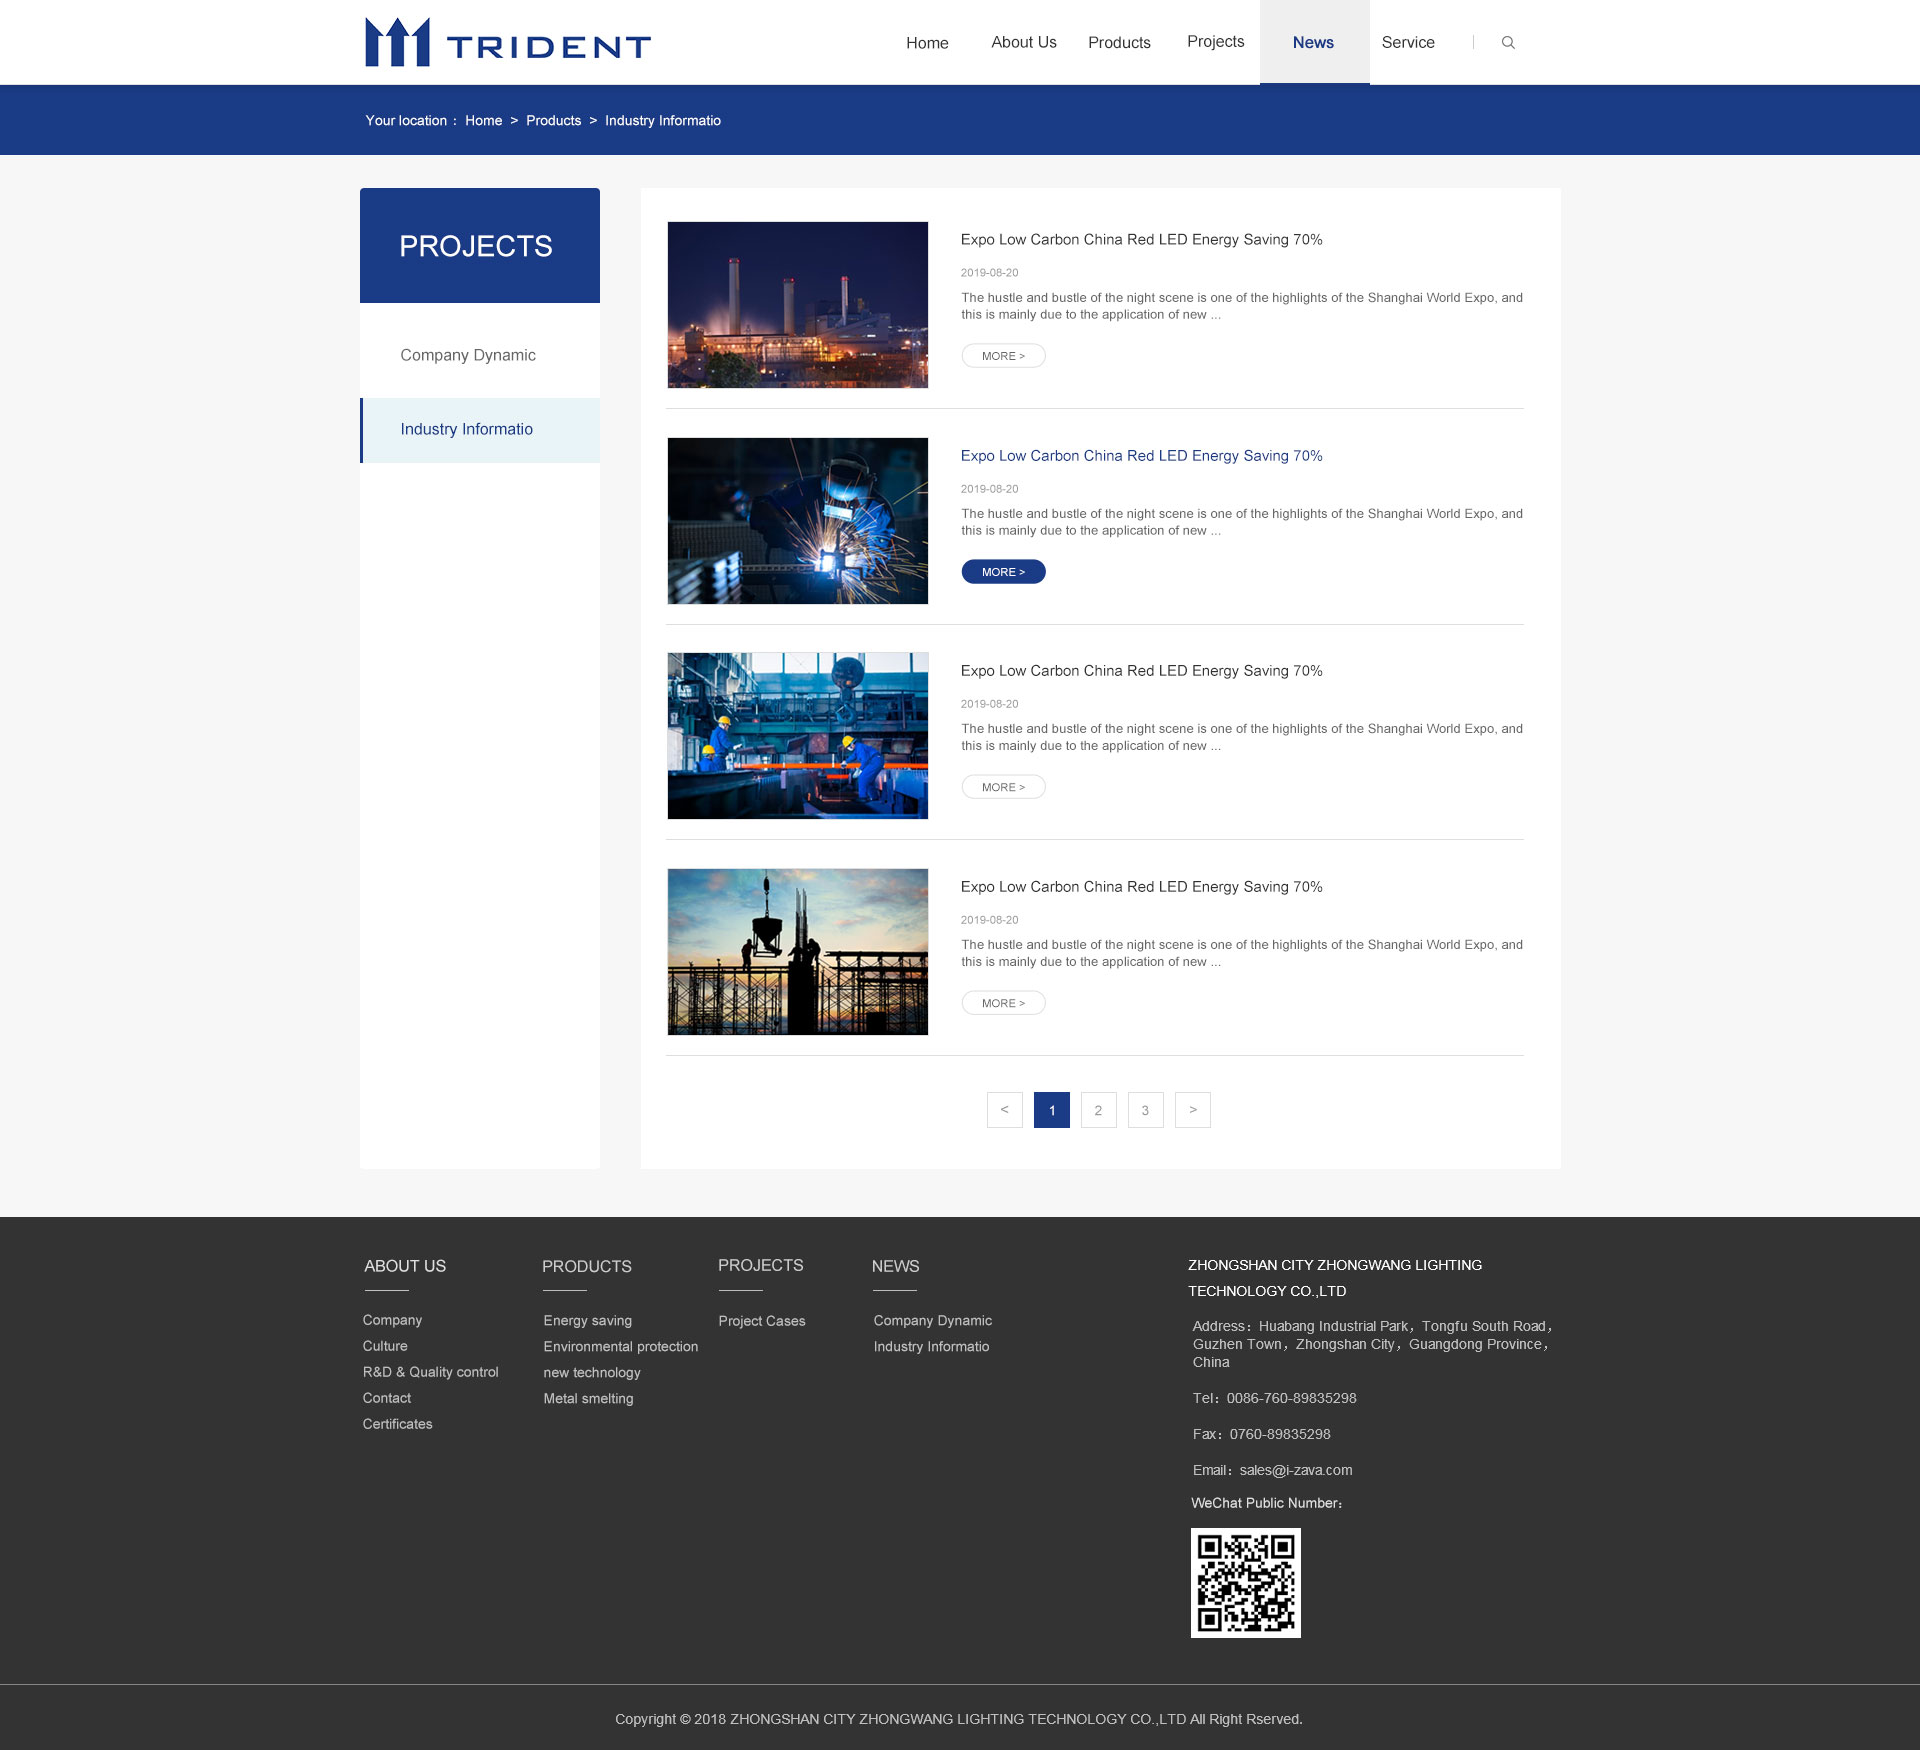Select page 3 pagination button
The height and width of the screenshot is (1750, 1920).
click(x=1144, y=1108)
